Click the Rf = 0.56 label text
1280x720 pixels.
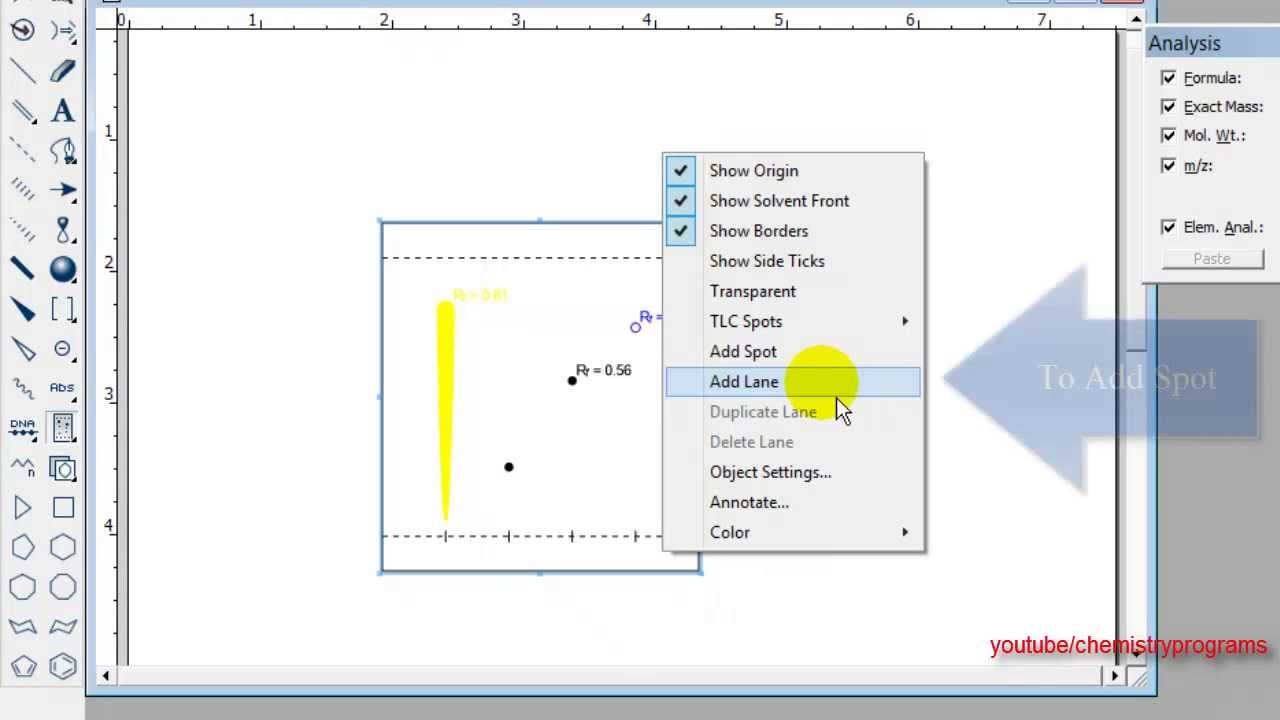coord(604,370)
